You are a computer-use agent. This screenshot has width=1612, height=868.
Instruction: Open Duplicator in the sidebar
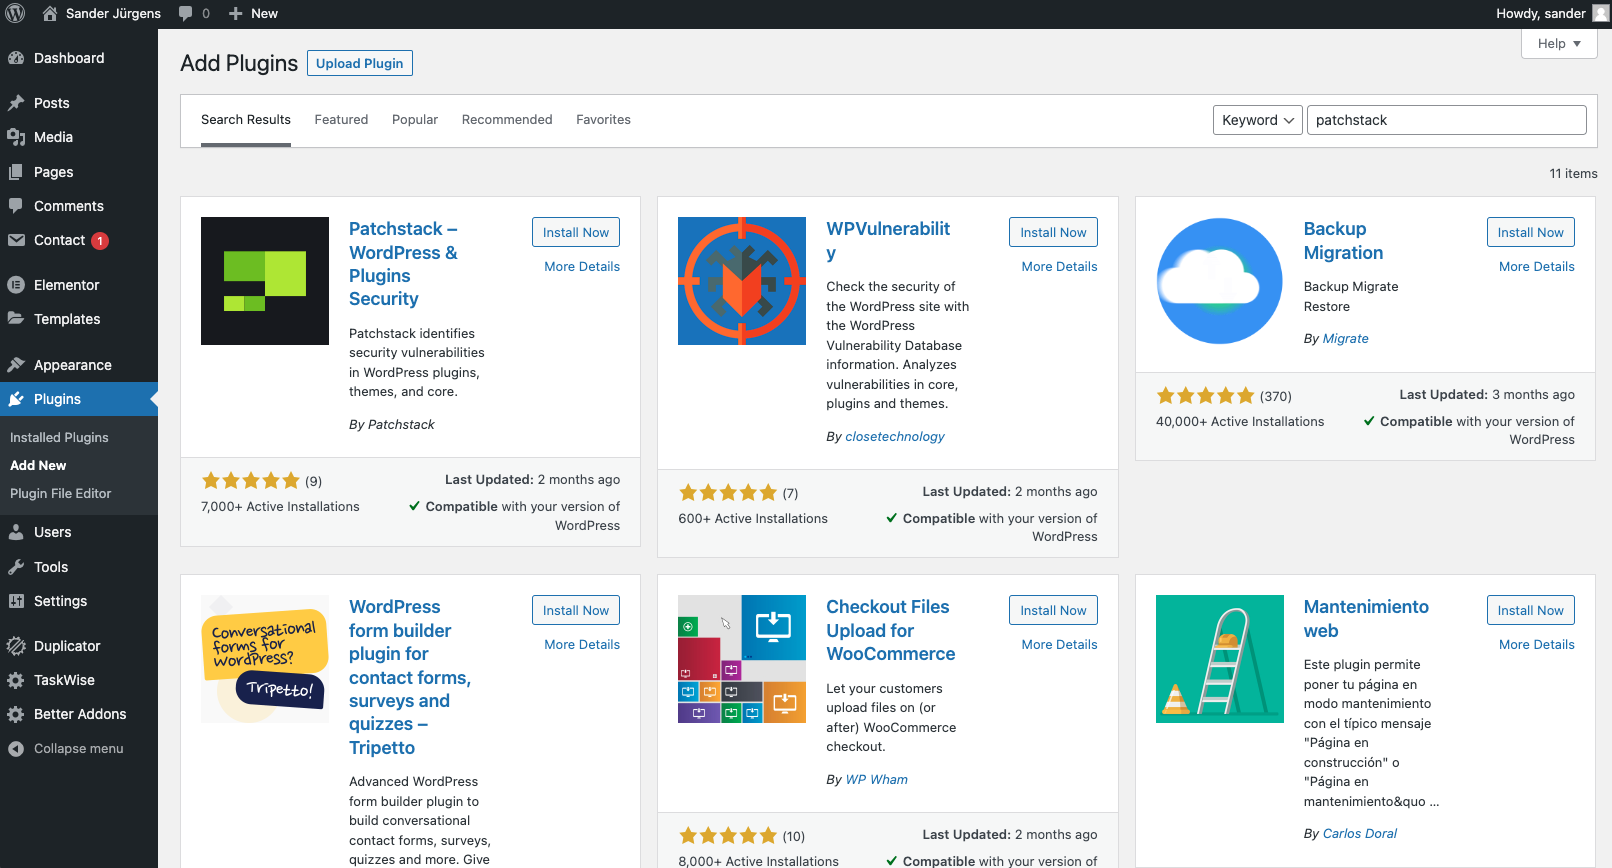coord(79,646)
